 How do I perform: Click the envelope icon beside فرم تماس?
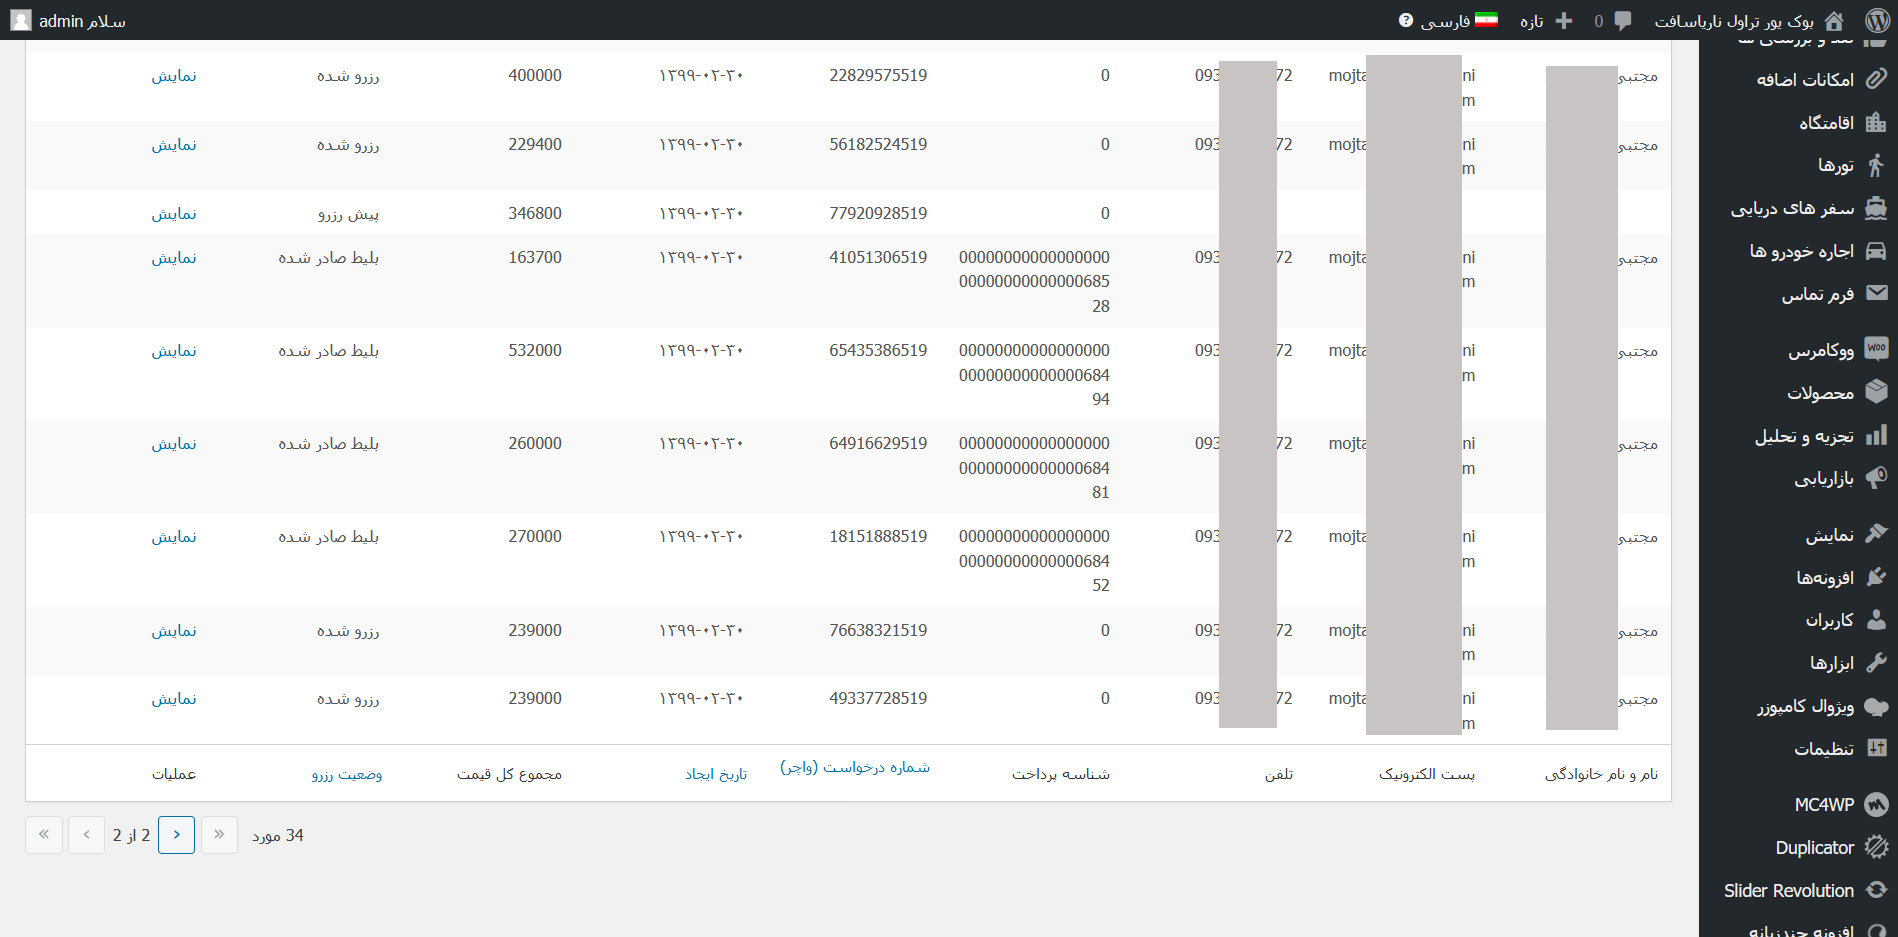(x=1876, y=293)
